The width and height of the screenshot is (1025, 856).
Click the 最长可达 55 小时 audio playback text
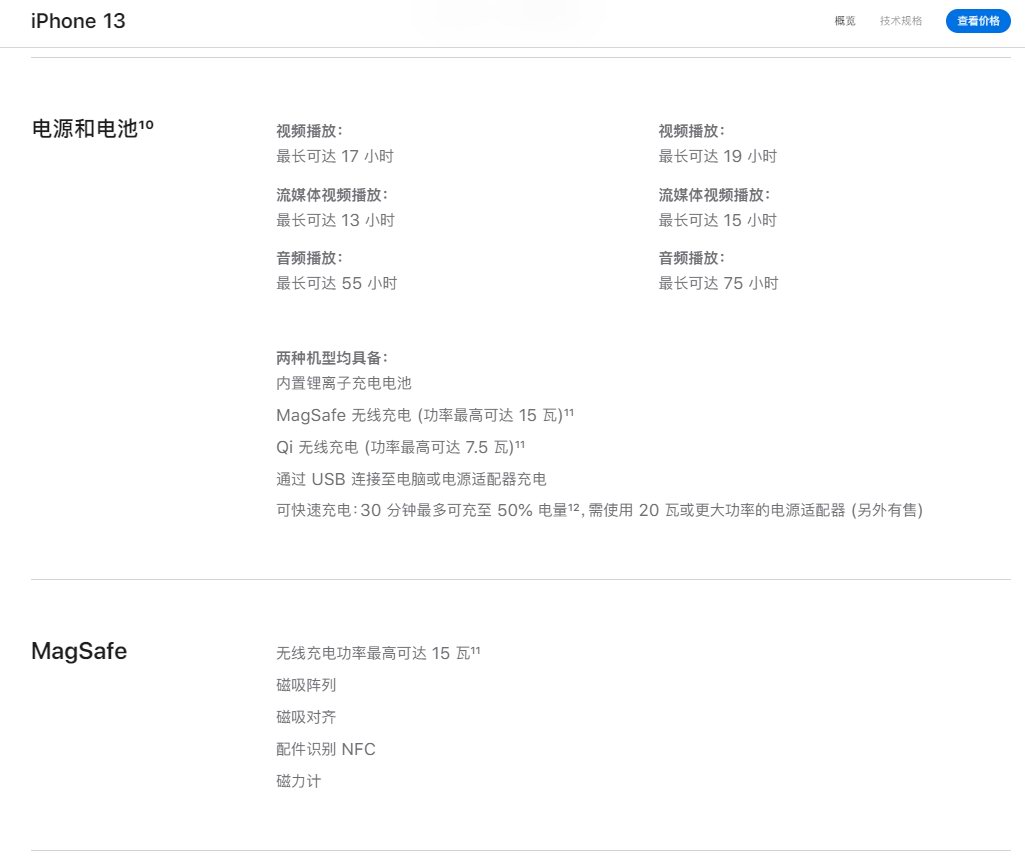[336, 283]
